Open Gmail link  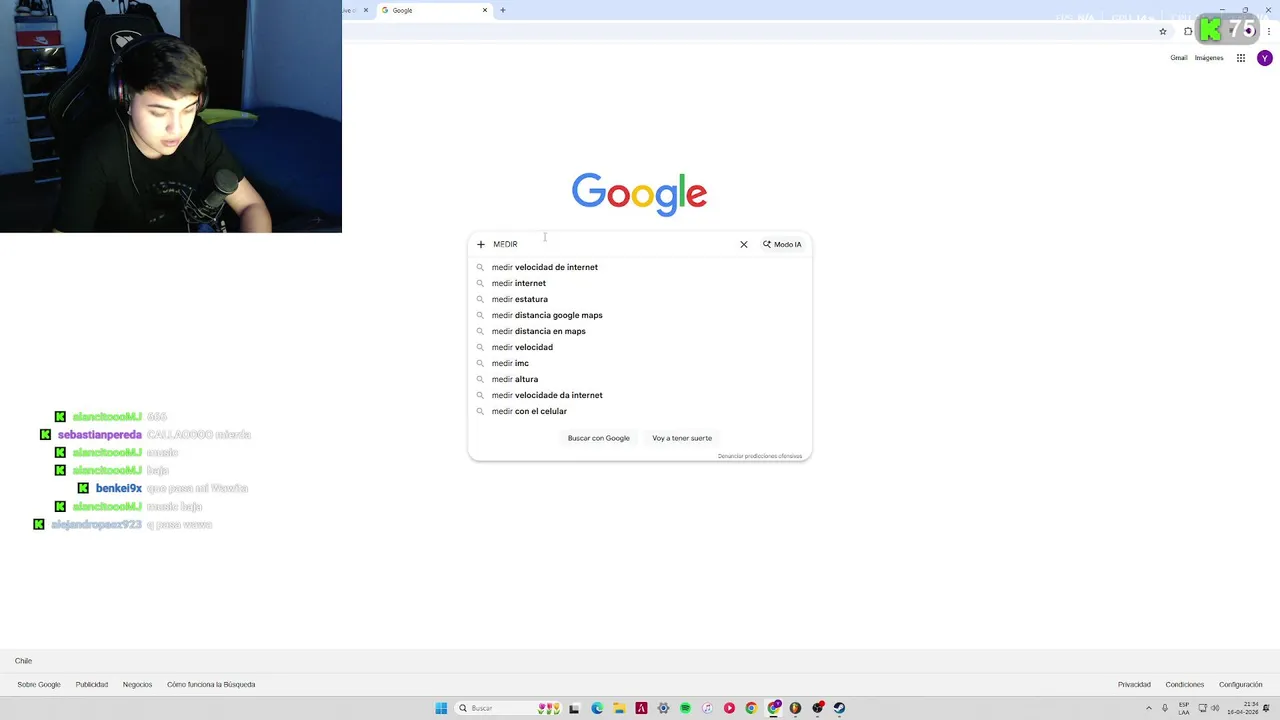click(1179, 58)
